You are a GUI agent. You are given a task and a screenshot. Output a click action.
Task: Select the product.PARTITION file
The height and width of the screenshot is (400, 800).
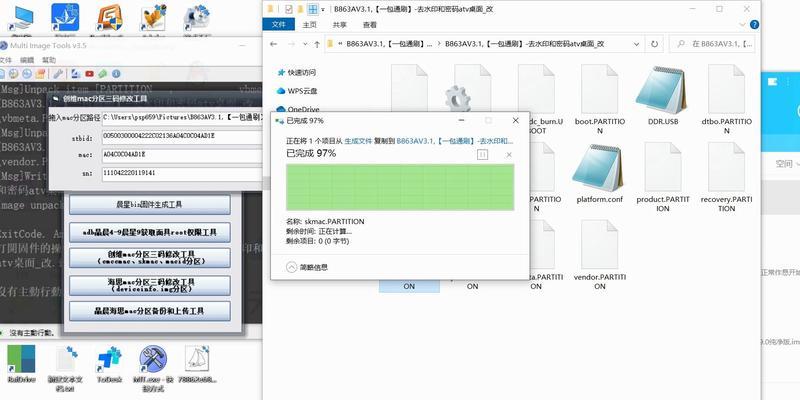[x=663, y=178]
